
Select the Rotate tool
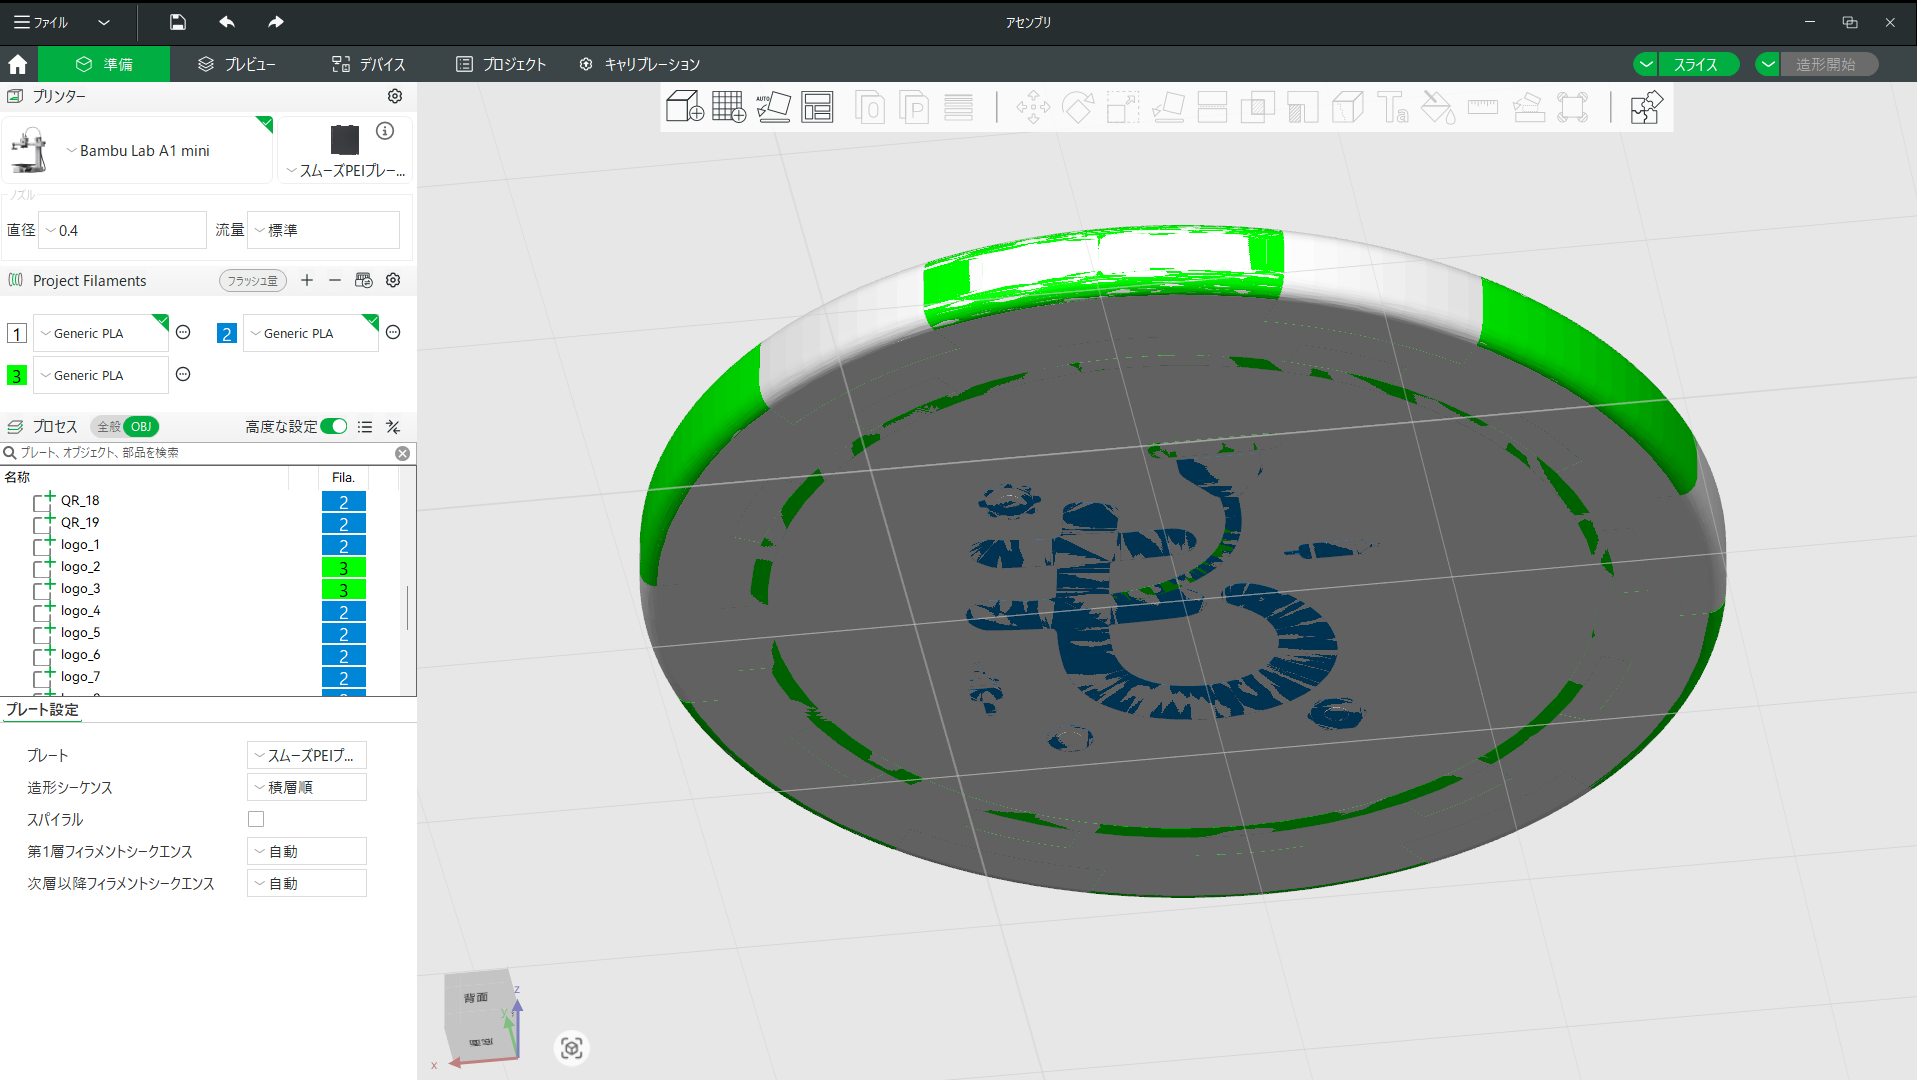[x=1078, y=107]
